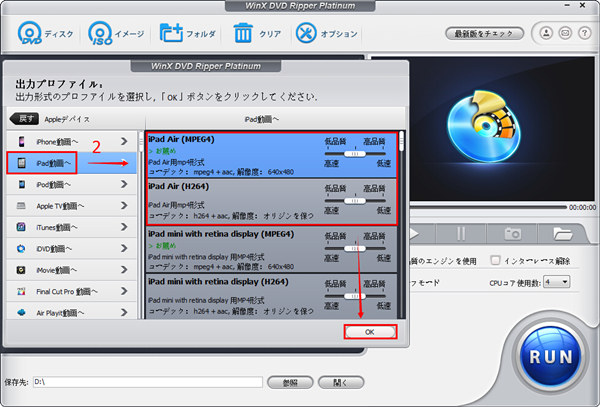Click the iPod video device icon

pyautogui.click(x=21, y=184)
